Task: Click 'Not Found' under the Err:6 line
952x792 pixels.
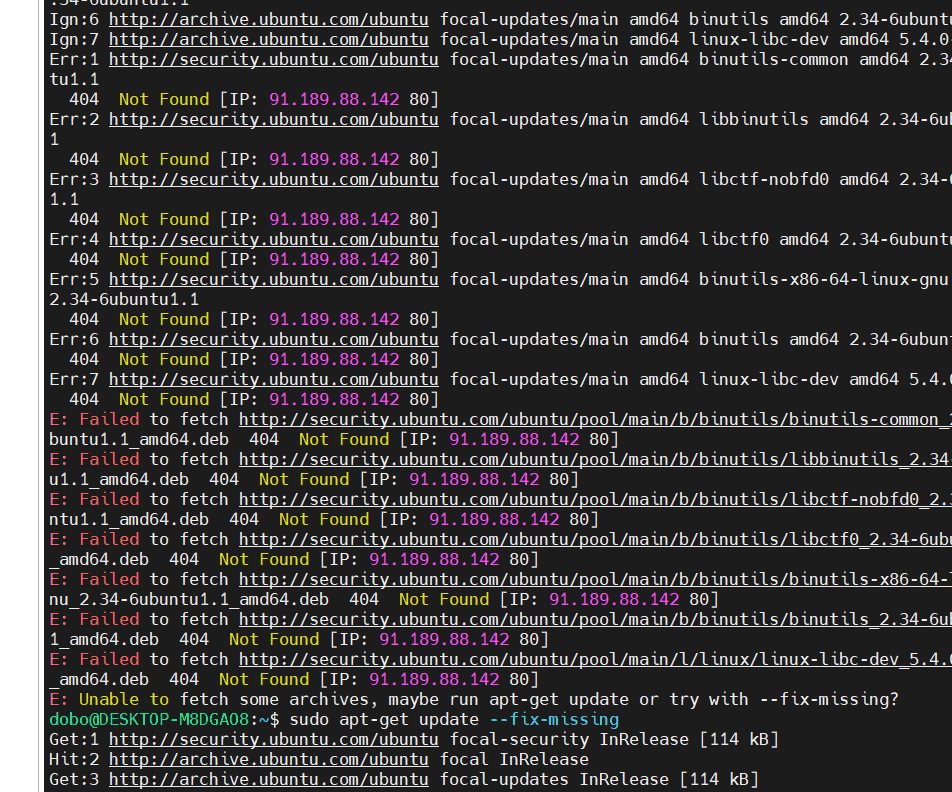Action: (164, 360)
